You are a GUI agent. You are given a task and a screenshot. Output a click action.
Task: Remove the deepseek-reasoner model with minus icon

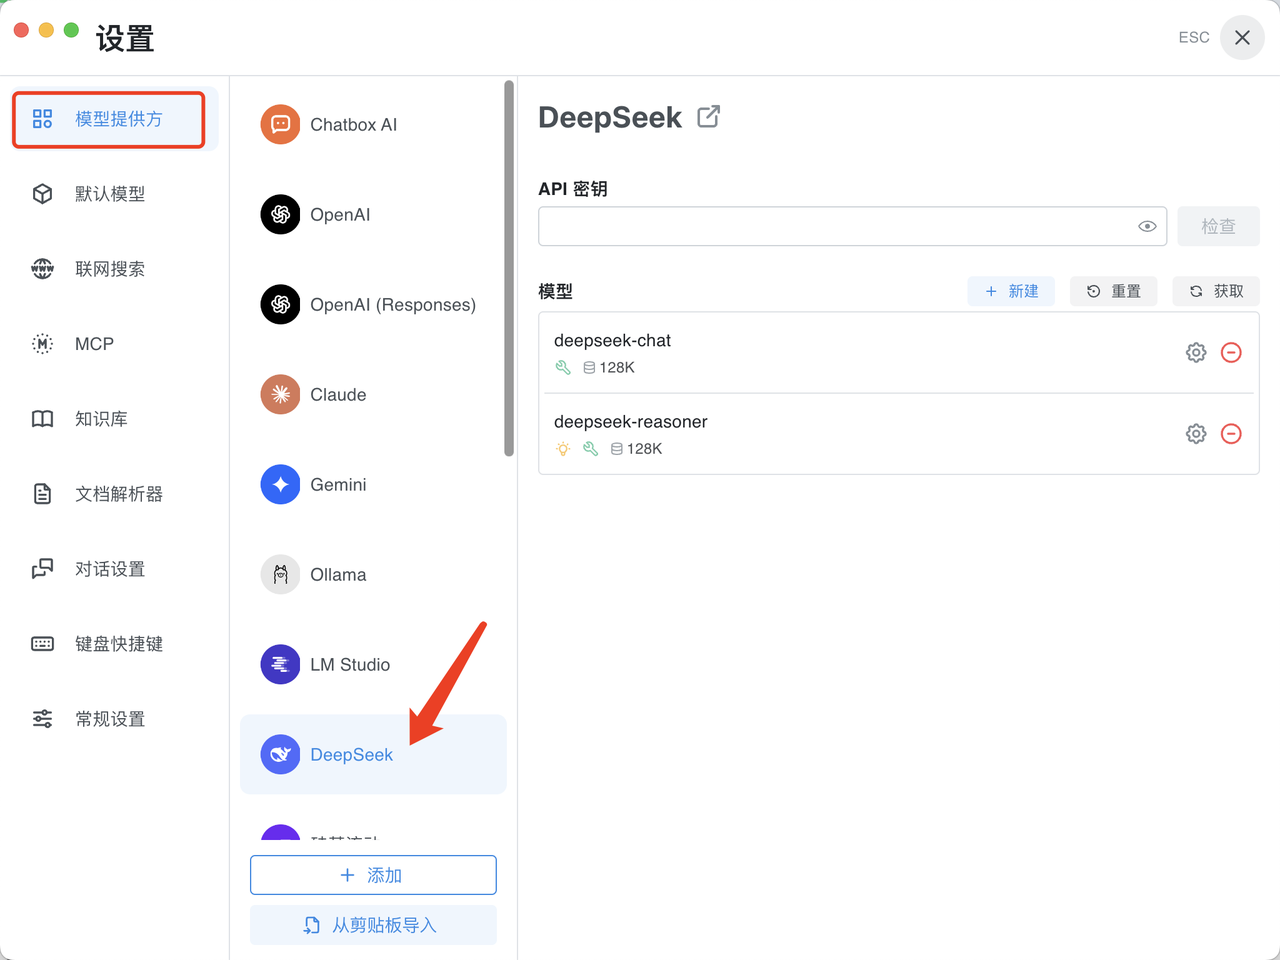coord(1231,434)
